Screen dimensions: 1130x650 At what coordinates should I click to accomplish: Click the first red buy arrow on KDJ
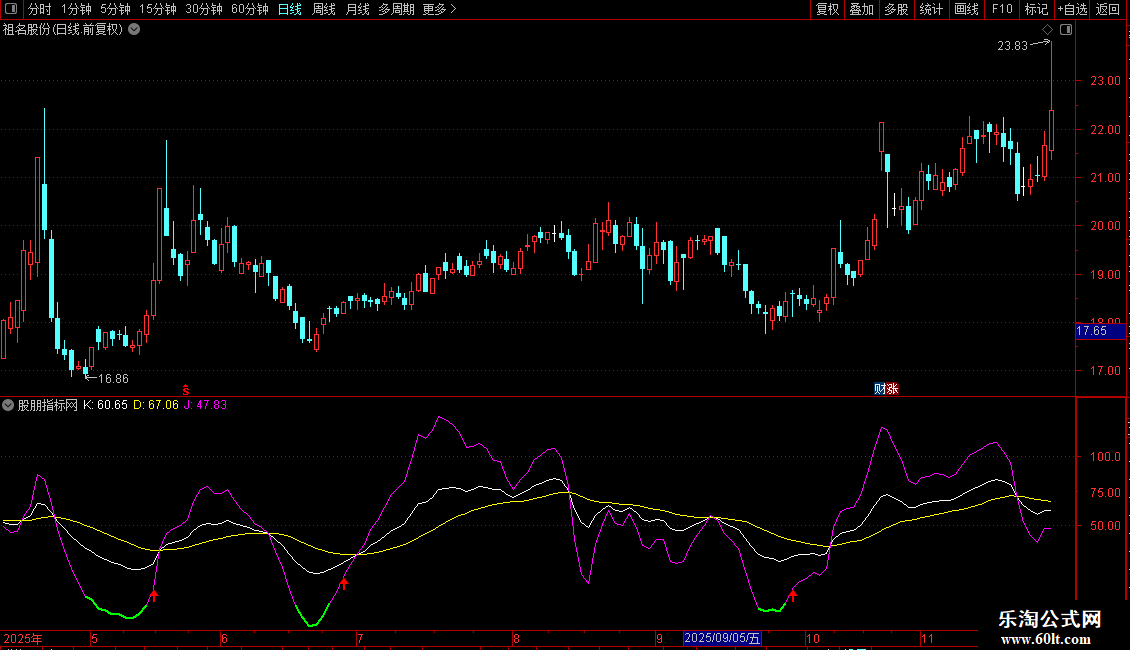click(153, 597)
